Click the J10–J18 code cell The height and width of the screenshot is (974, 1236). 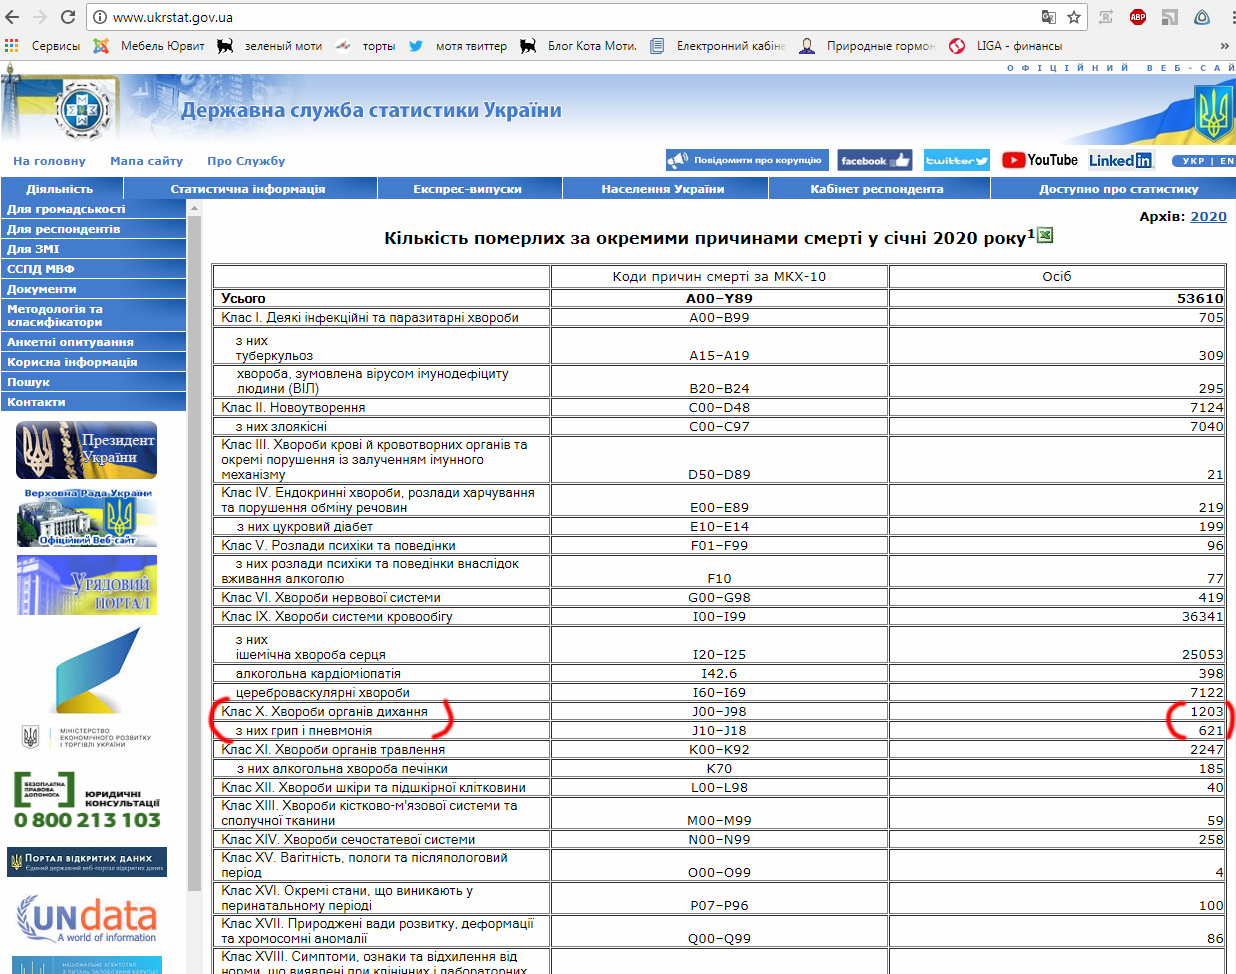click(719, 730)
